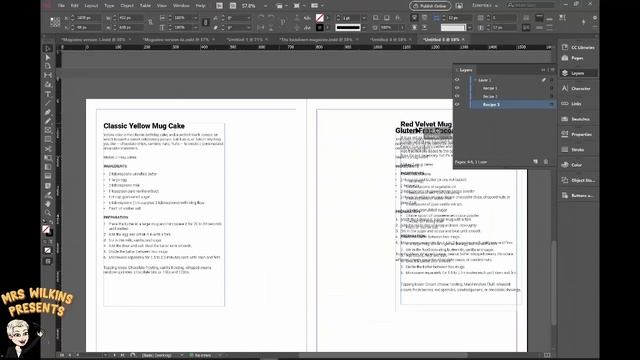The width and height of the screenshot is (640, 360).
Task: Open the CC Libraries panel
Action: click(x=578, y=47)
